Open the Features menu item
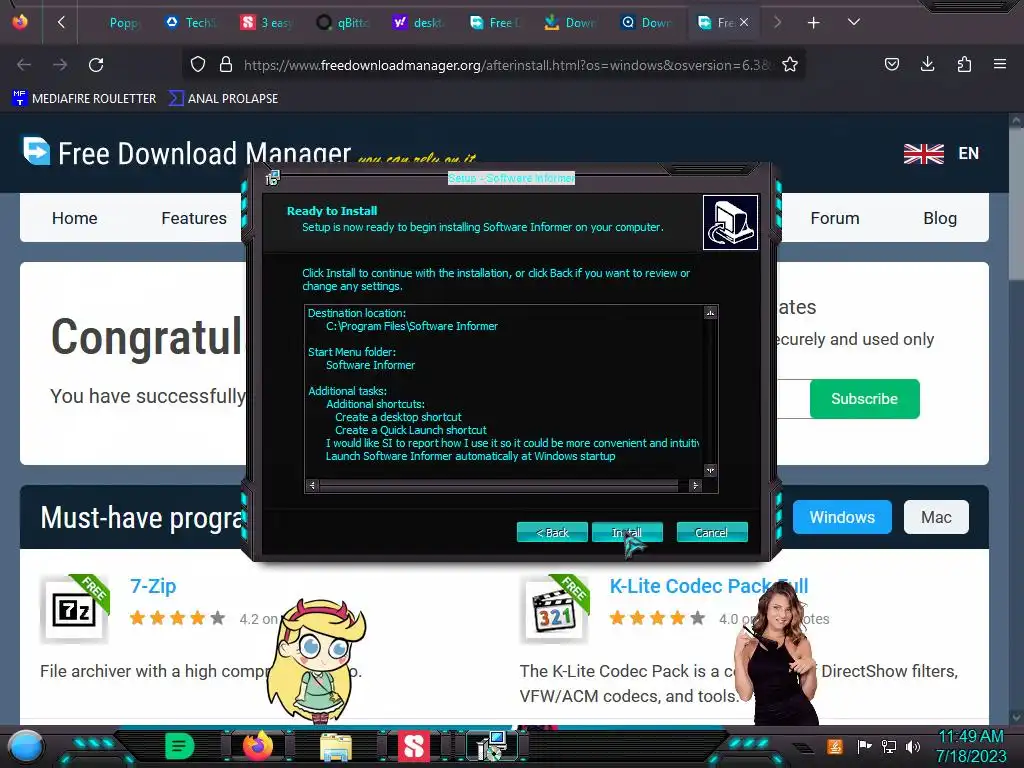 (x=194, y=218)
